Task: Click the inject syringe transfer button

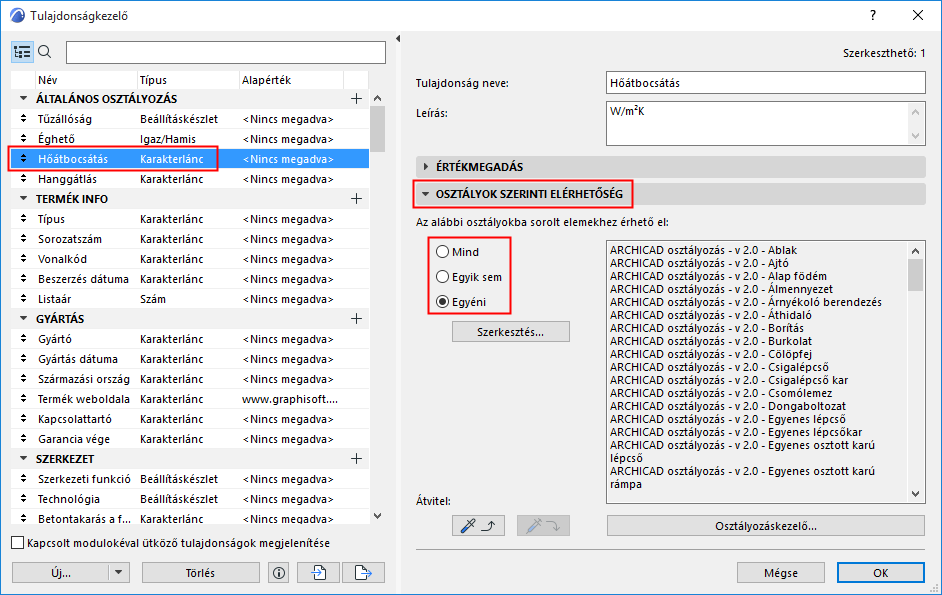Action: tap(543, 526)
